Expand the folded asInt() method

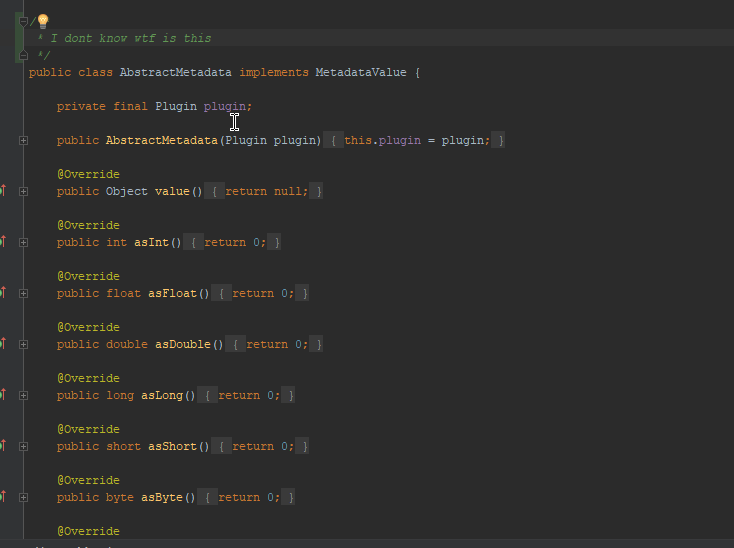pos(23,242)
